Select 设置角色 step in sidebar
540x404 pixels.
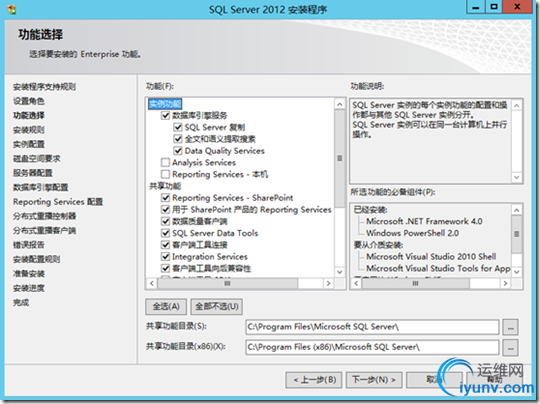[x=29, y=101]
